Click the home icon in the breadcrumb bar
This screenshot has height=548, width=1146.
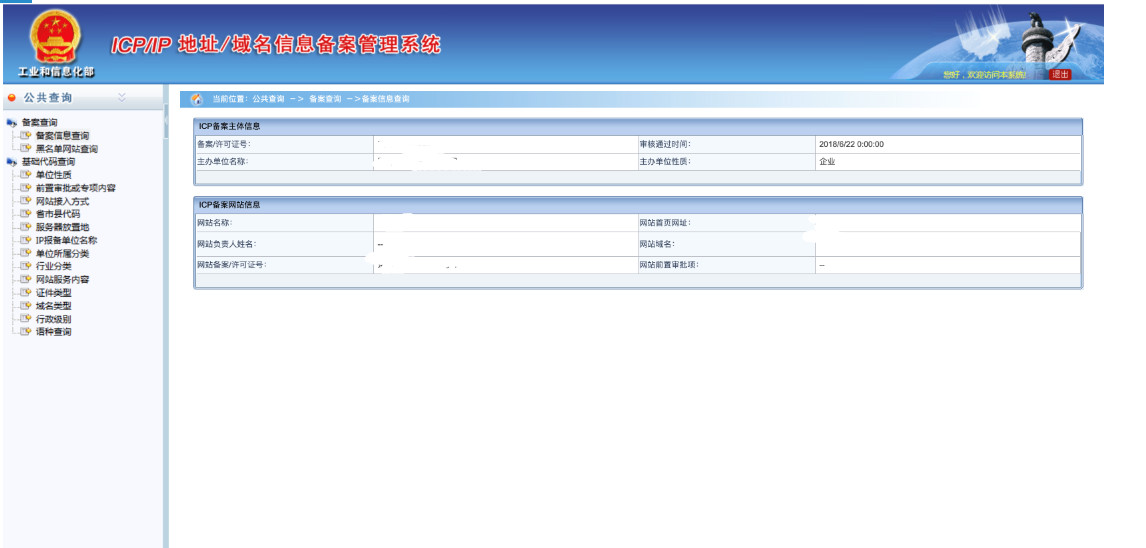pyautogui.click(x=196, y=99)
